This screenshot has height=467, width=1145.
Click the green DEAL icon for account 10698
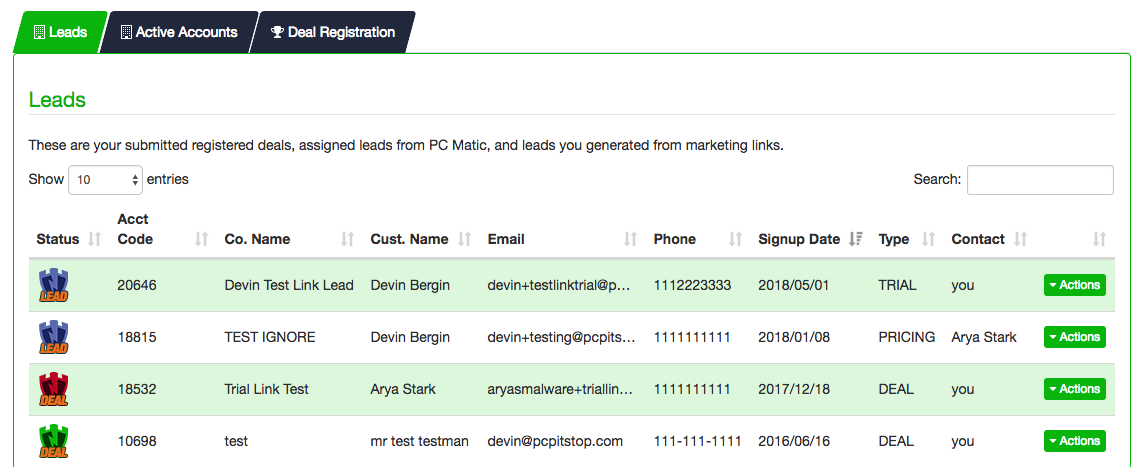(53, 441)
